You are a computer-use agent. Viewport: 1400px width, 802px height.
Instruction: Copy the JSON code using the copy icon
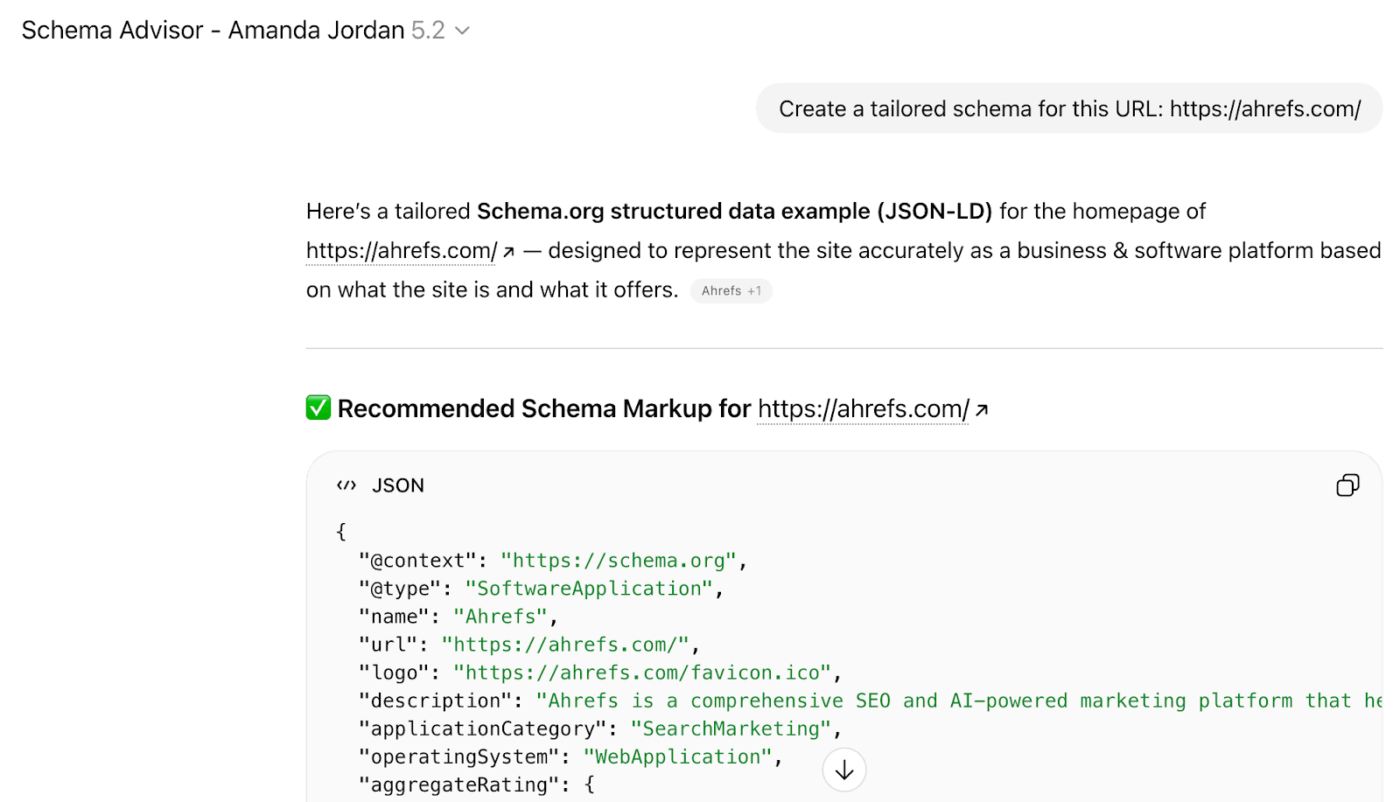(1347, 485)
